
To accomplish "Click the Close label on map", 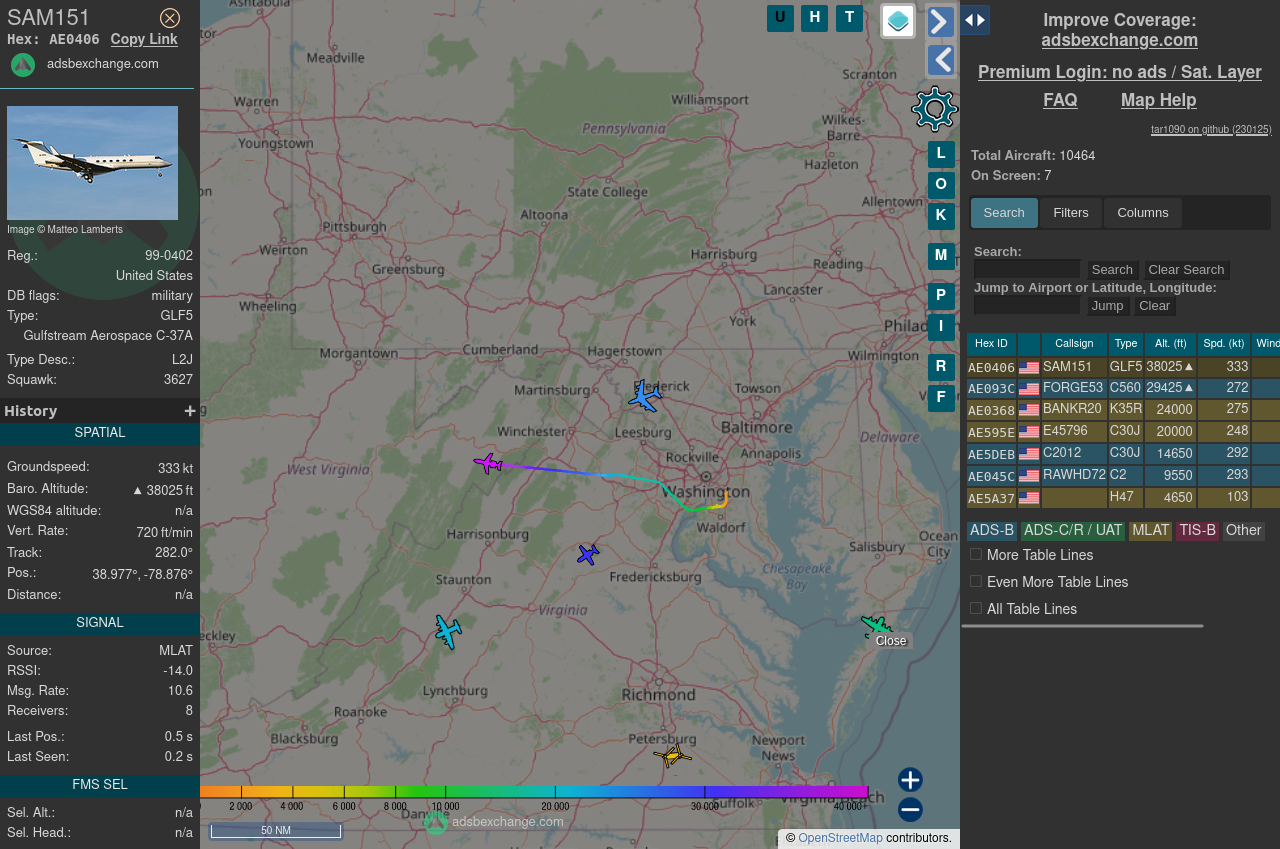I will (891, 641).
